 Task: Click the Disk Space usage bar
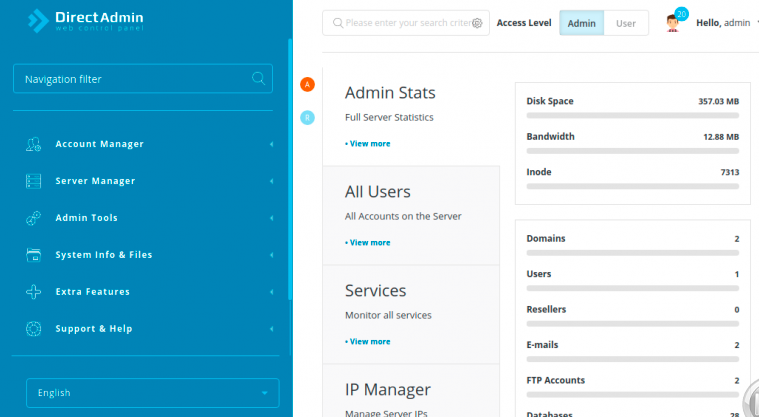(632, 116)
